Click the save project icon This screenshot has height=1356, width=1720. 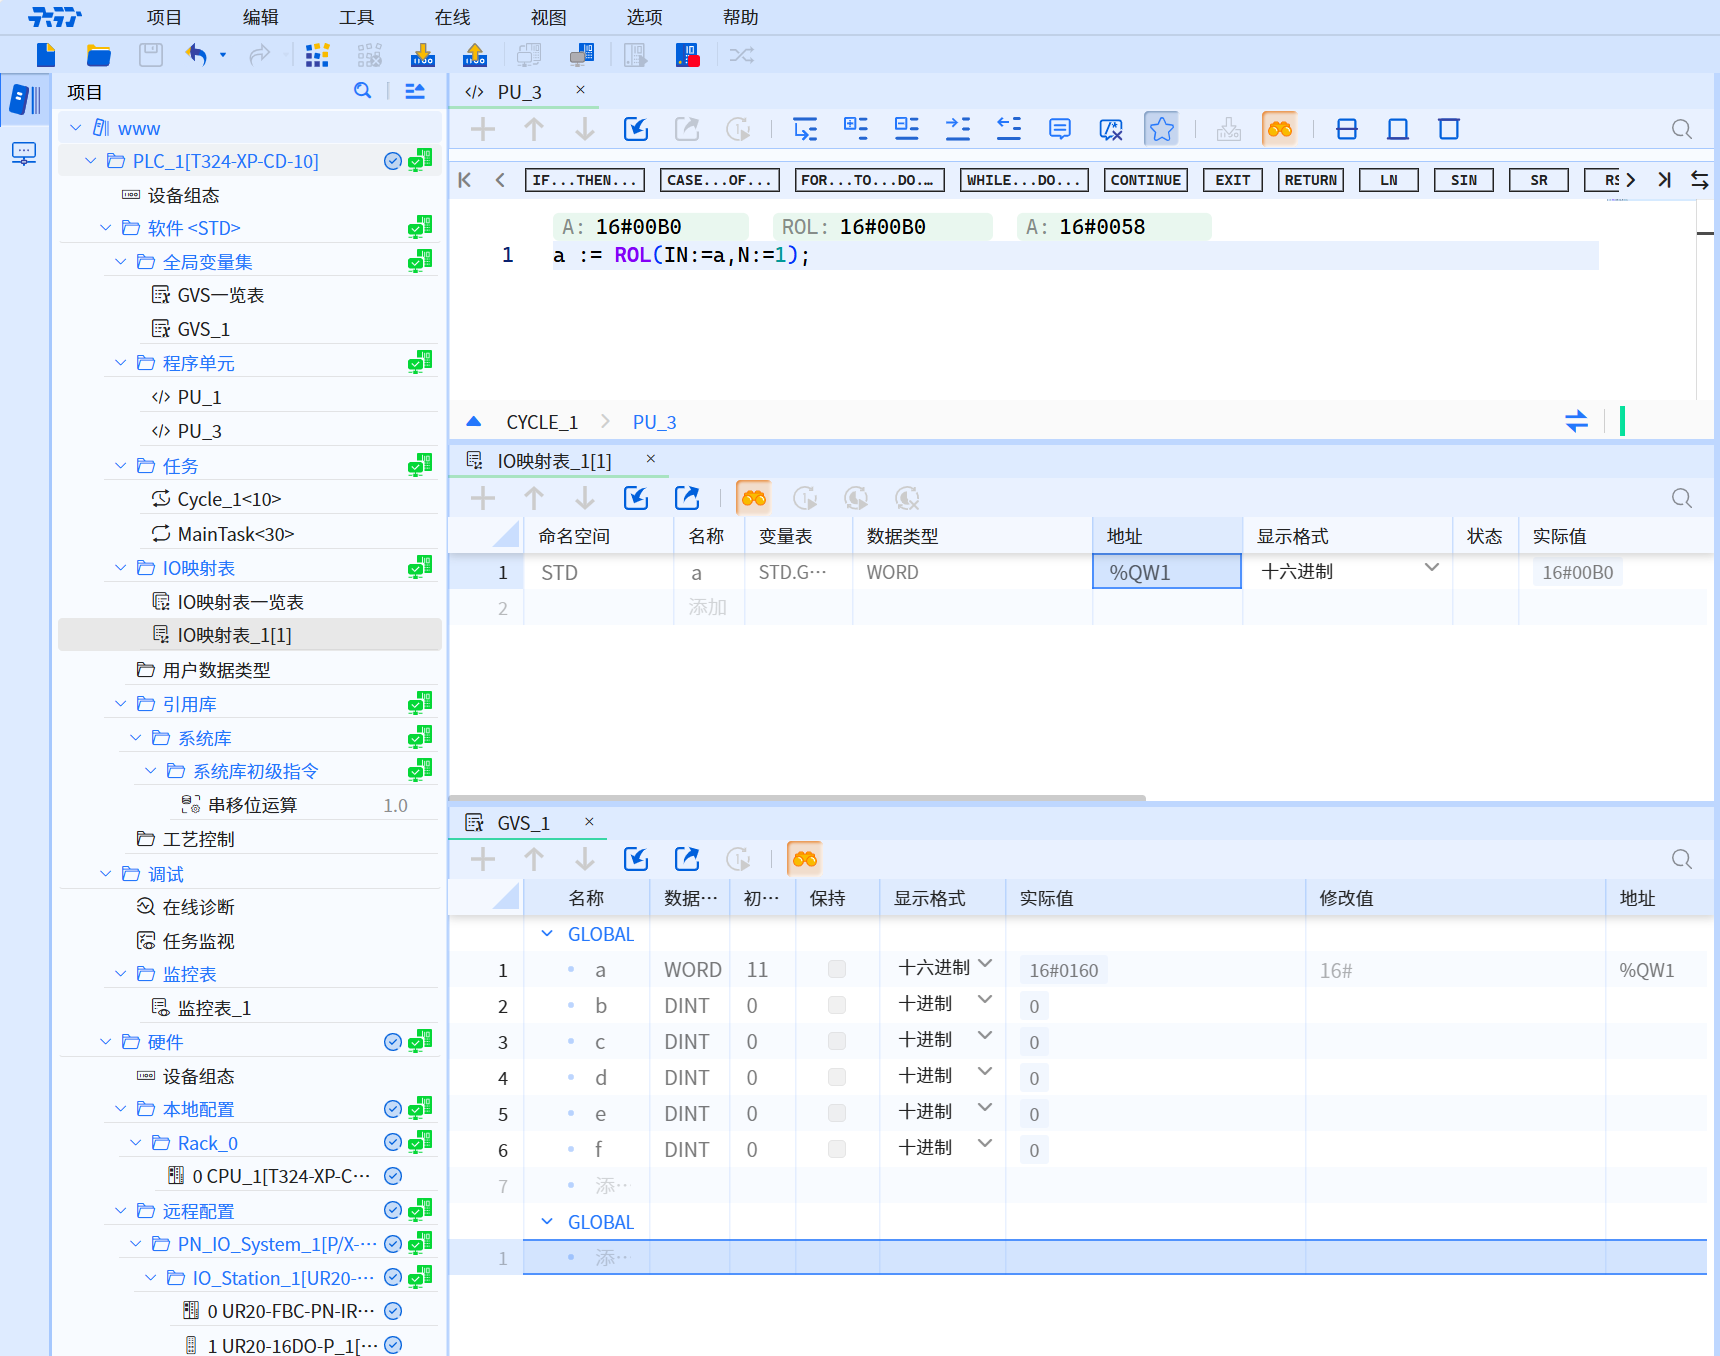(x=151, y=55)
